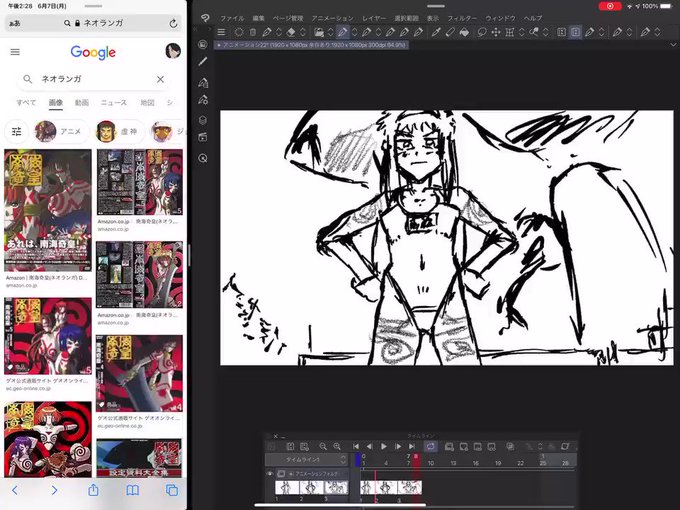Viewport: 680px width, 510px height.
Task: Select the fill bucket tool in command bar
Action: [464, 32]
